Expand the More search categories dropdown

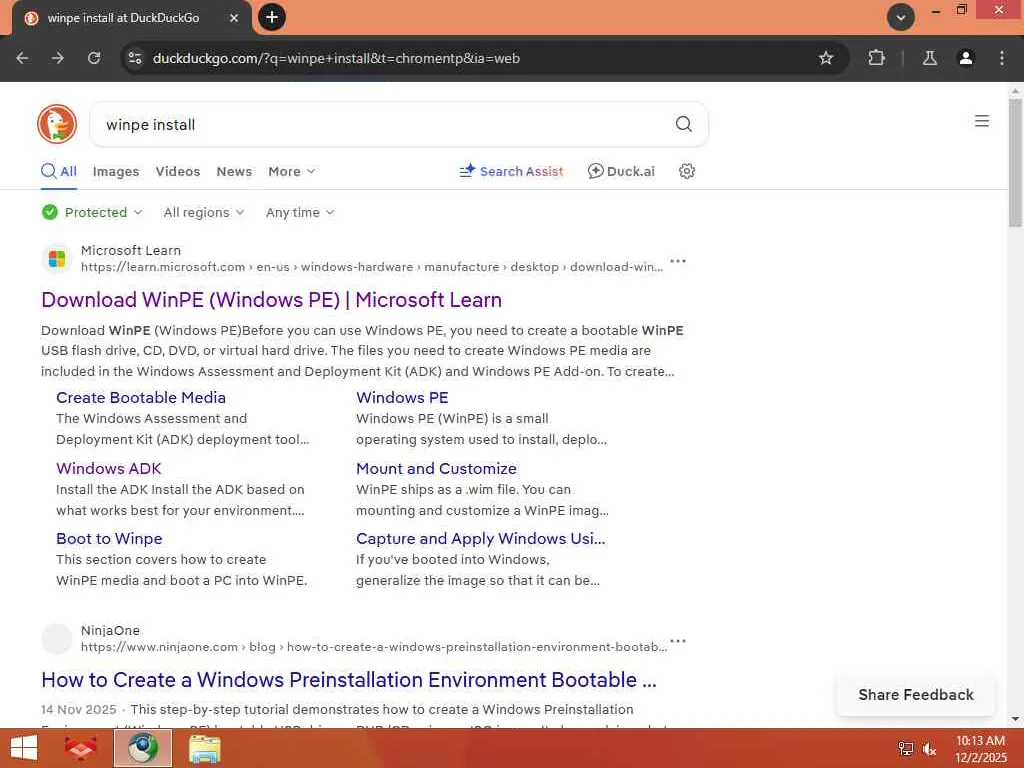[x=291, y=171]
